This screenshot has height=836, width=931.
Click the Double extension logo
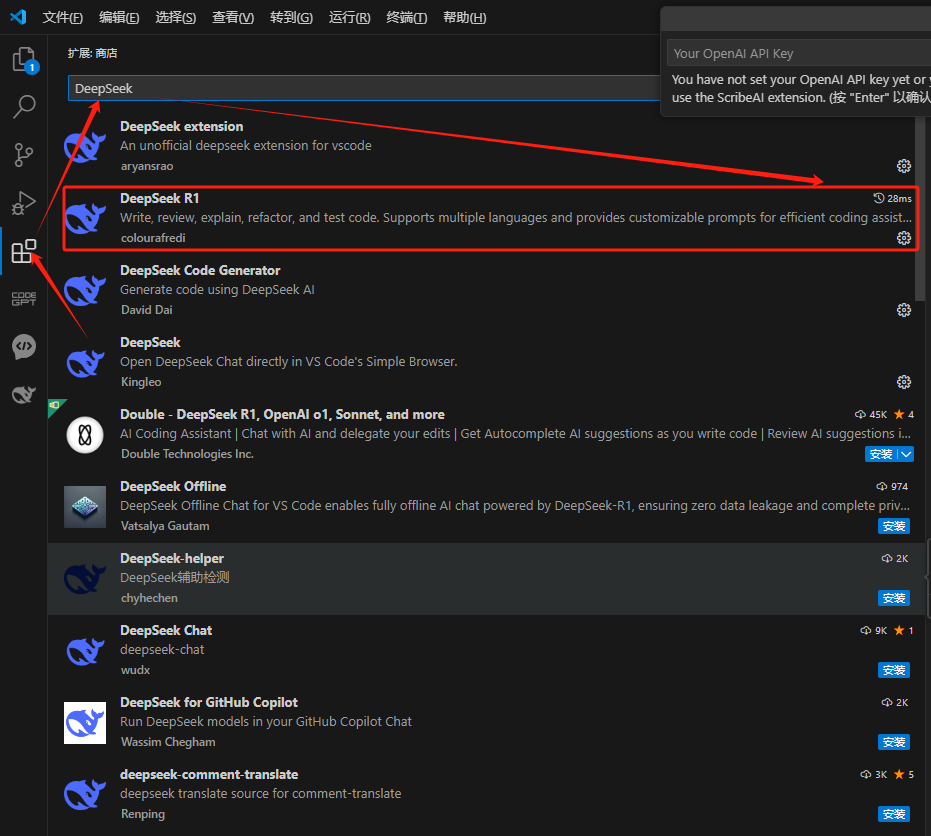(85, 435)
